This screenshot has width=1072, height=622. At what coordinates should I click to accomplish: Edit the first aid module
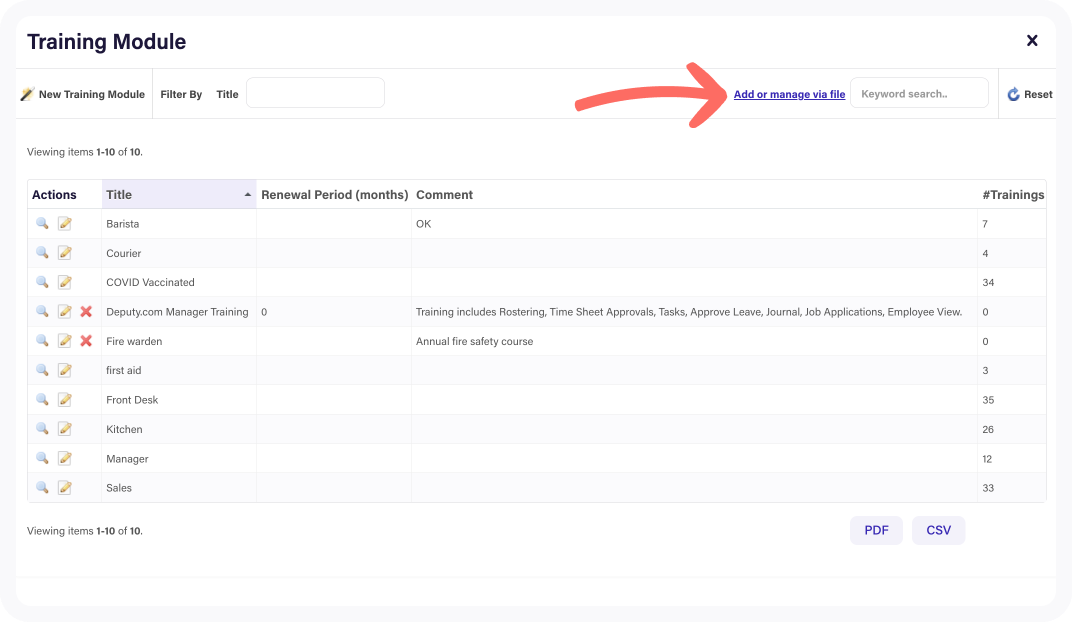point(65,370)
